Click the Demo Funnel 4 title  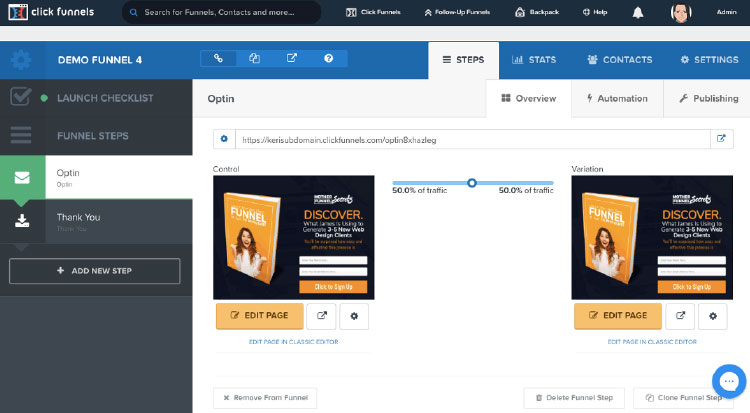pyautogui.click(x=100, y=60)
